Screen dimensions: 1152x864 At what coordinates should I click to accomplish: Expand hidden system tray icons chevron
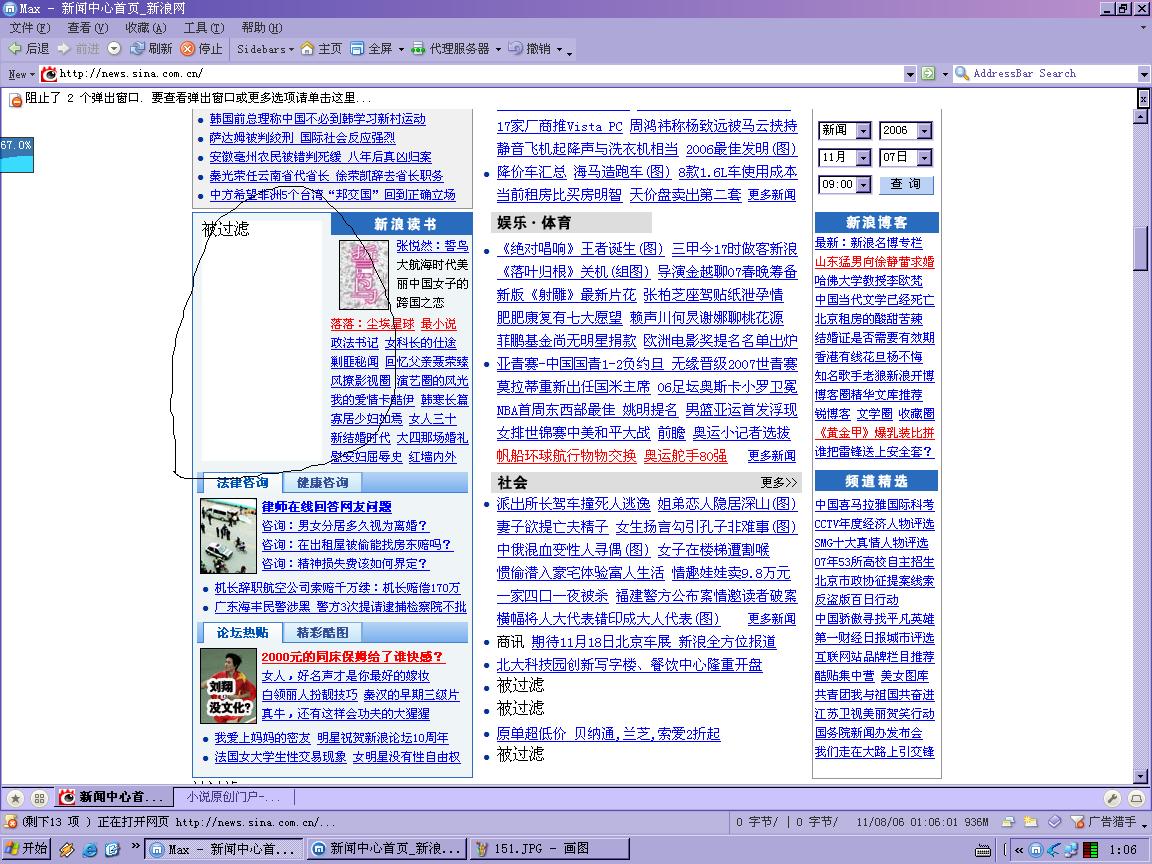(x=1019, y=850)
